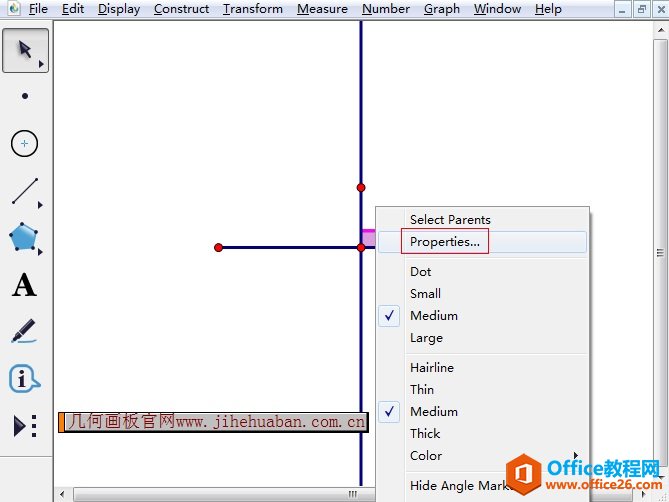669x502 pixels.
Task: Expand the Arrow tool flyout triangle
Action: [x=41, y=64]
